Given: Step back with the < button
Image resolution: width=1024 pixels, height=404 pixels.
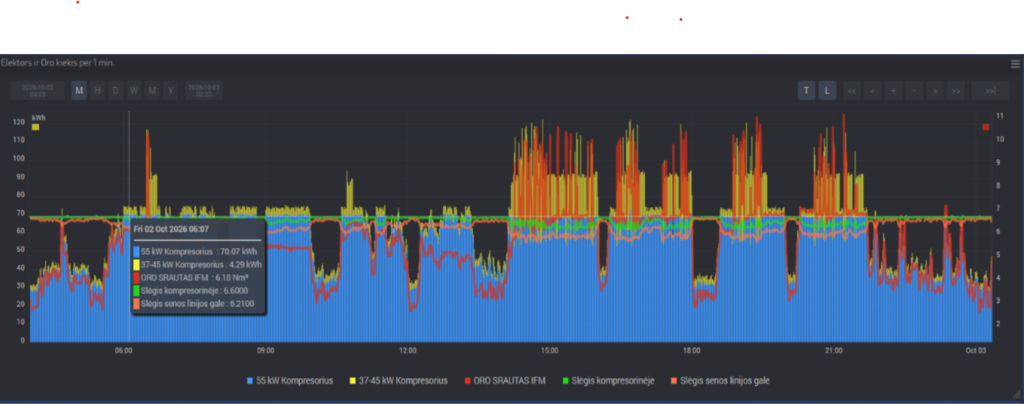Looking at the screenshot, I should 872,91.
